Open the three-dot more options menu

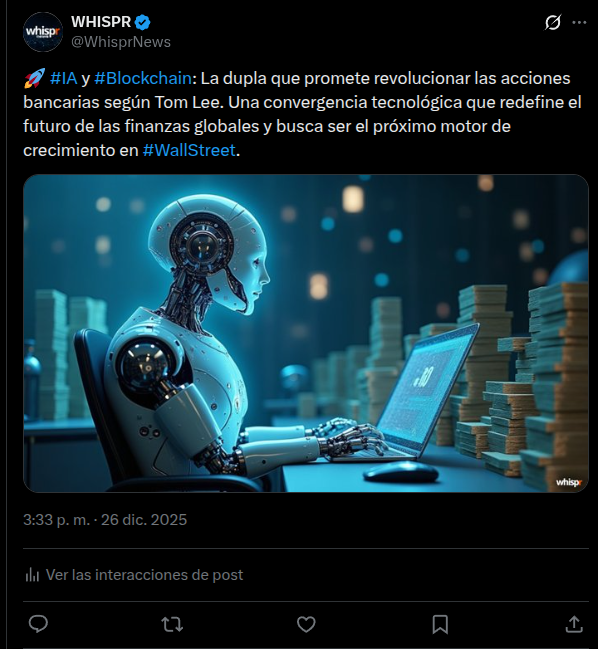579,22
